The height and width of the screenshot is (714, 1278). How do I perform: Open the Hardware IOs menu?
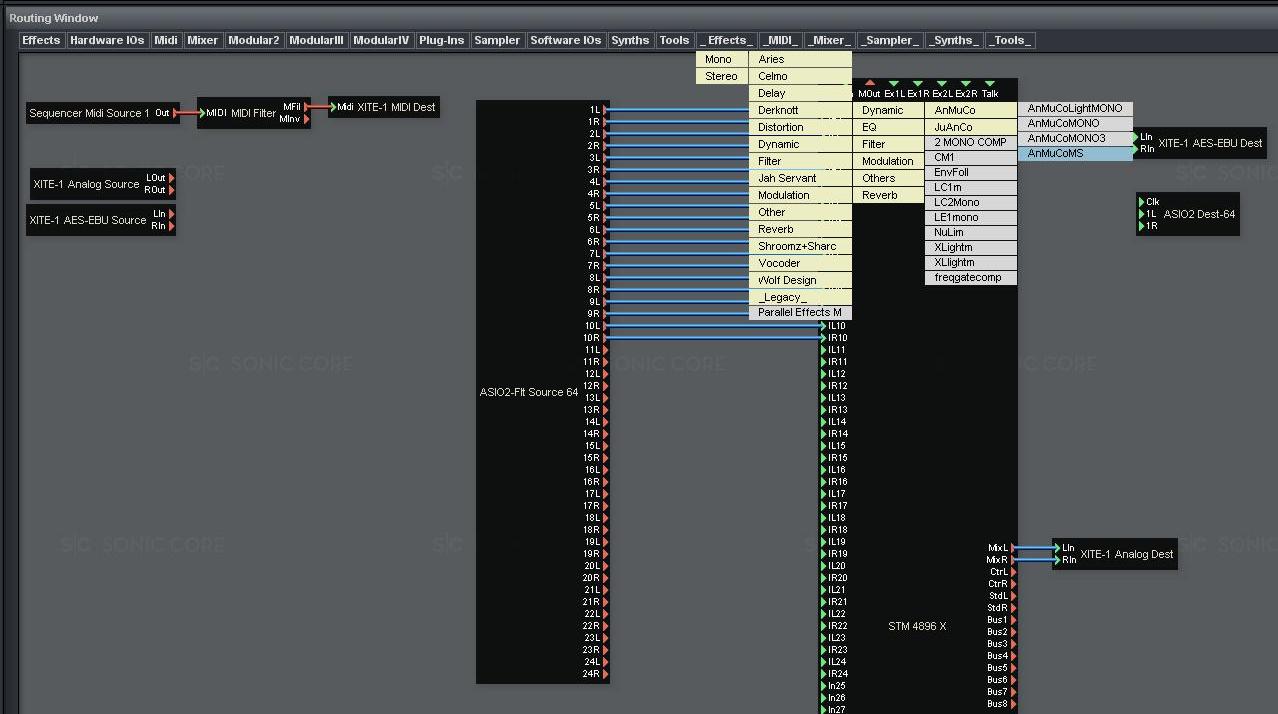(107, 40)
